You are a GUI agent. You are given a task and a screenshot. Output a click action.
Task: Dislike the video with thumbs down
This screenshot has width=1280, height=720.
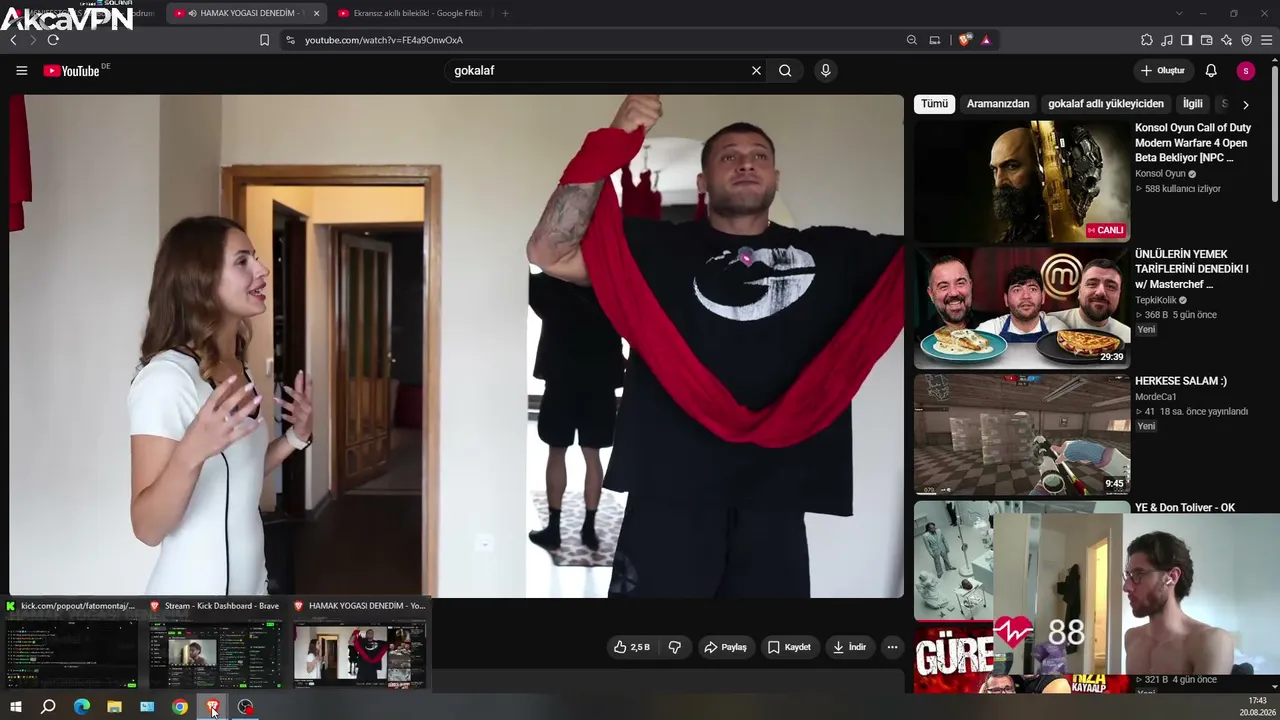[x=675, y=647]
